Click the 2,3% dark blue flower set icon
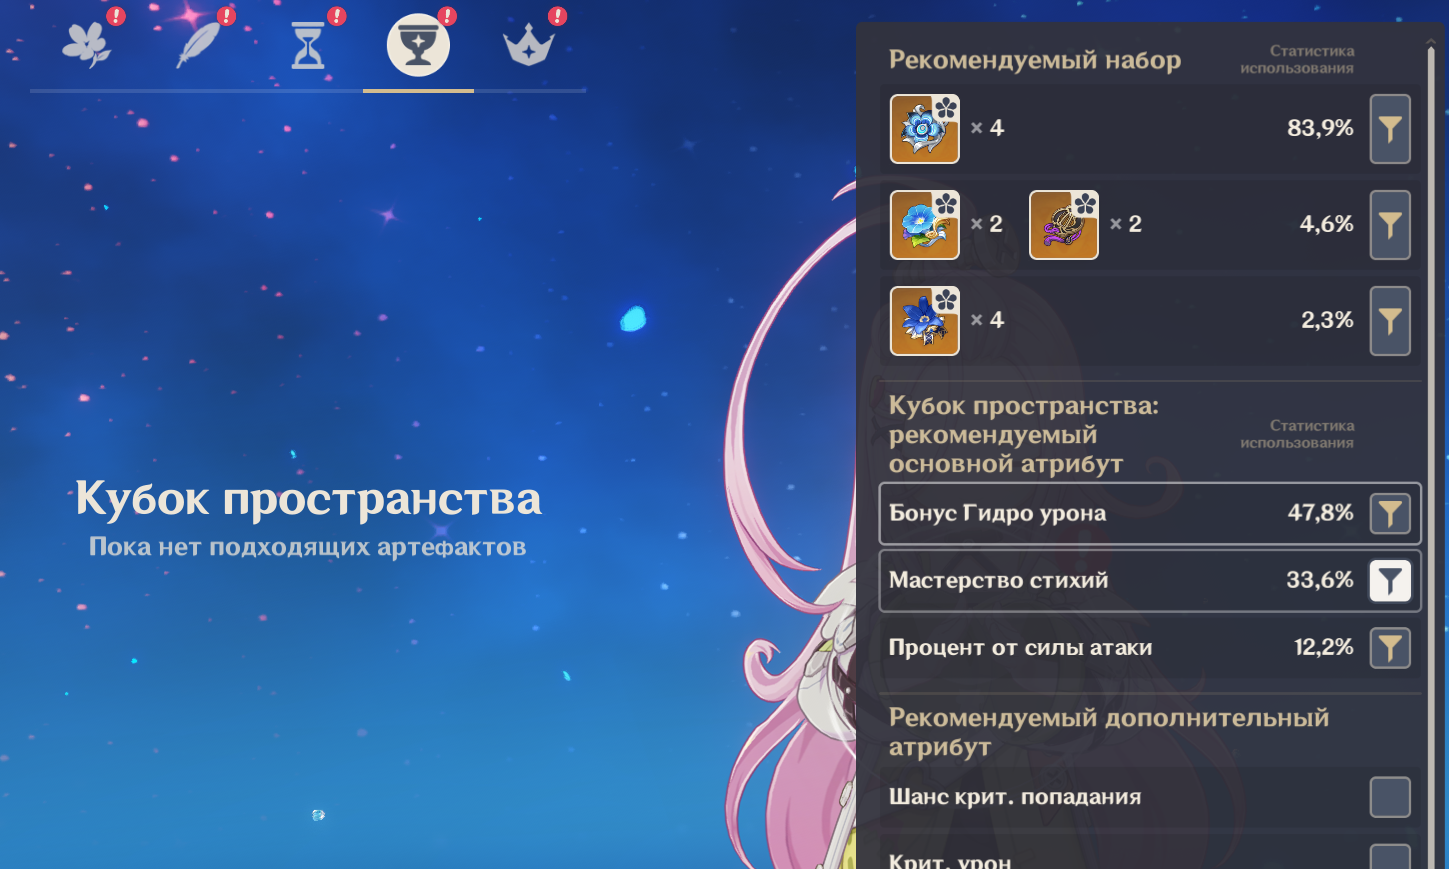This screenshot has width=1449, height=869. [925, 321]
